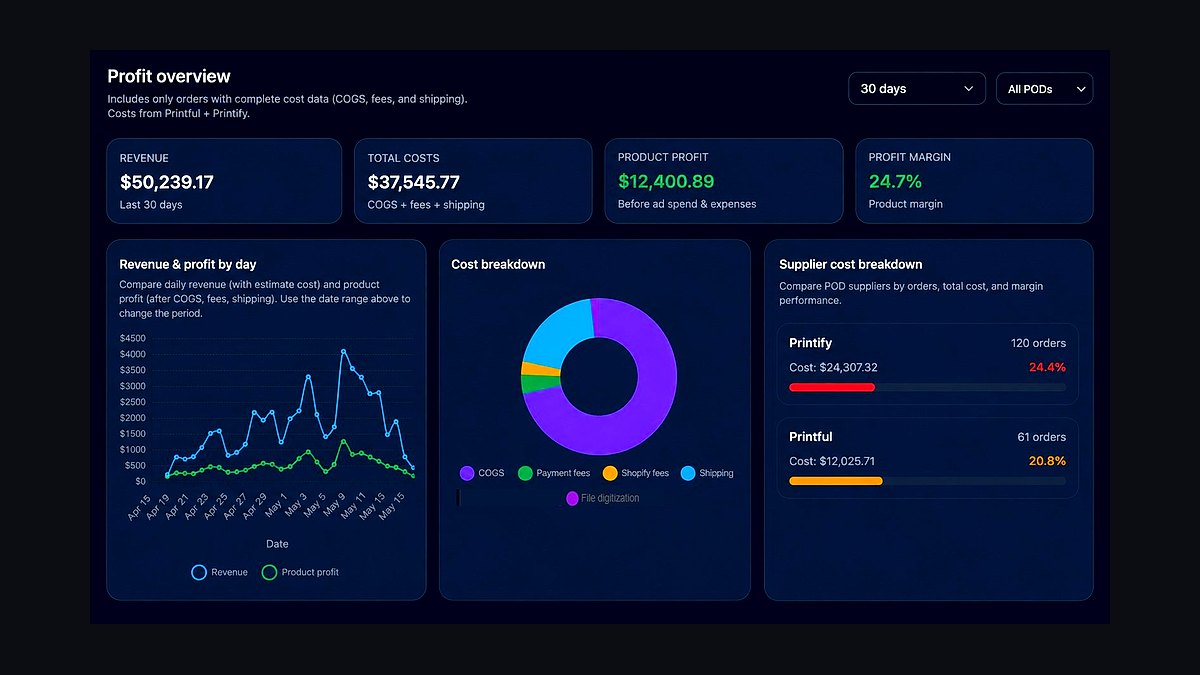Click the Profit Margin stat card
The height and width of the screenshot is (675, 1200).
(x=974, y=181)
